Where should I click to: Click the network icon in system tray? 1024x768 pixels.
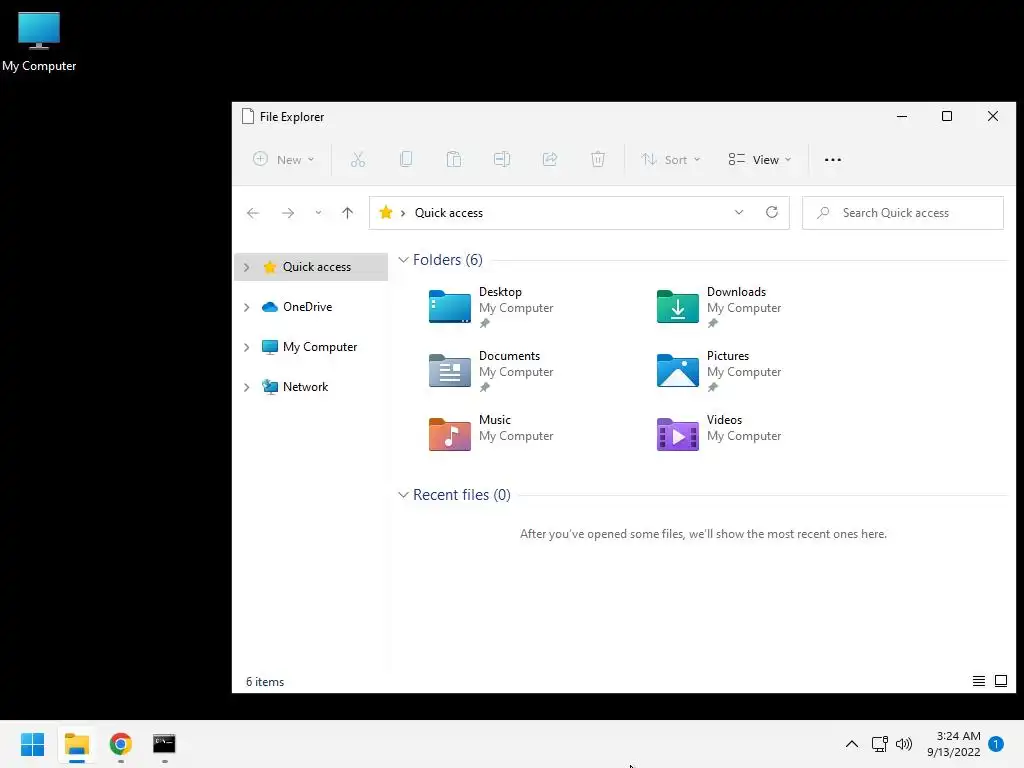[880, 744]
